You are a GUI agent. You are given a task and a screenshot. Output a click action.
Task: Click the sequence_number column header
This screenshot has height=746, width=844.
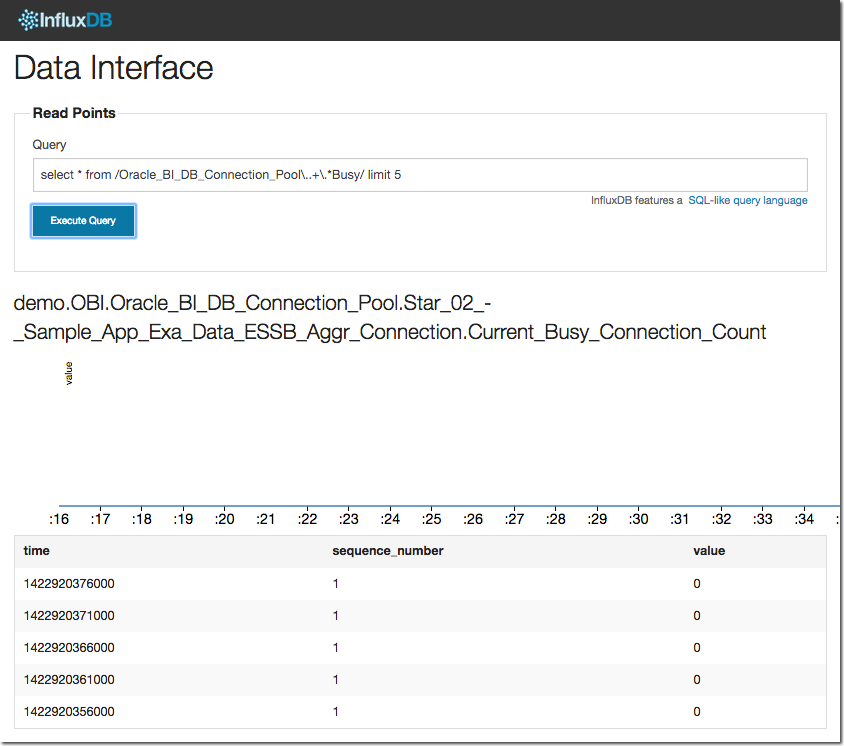[x=387, y=551]
